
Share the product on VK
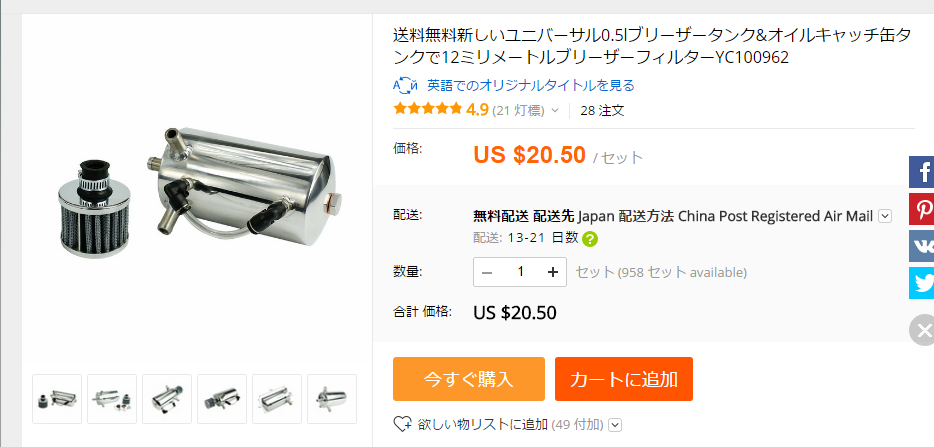pyautogui.click(x=921, y=246)
